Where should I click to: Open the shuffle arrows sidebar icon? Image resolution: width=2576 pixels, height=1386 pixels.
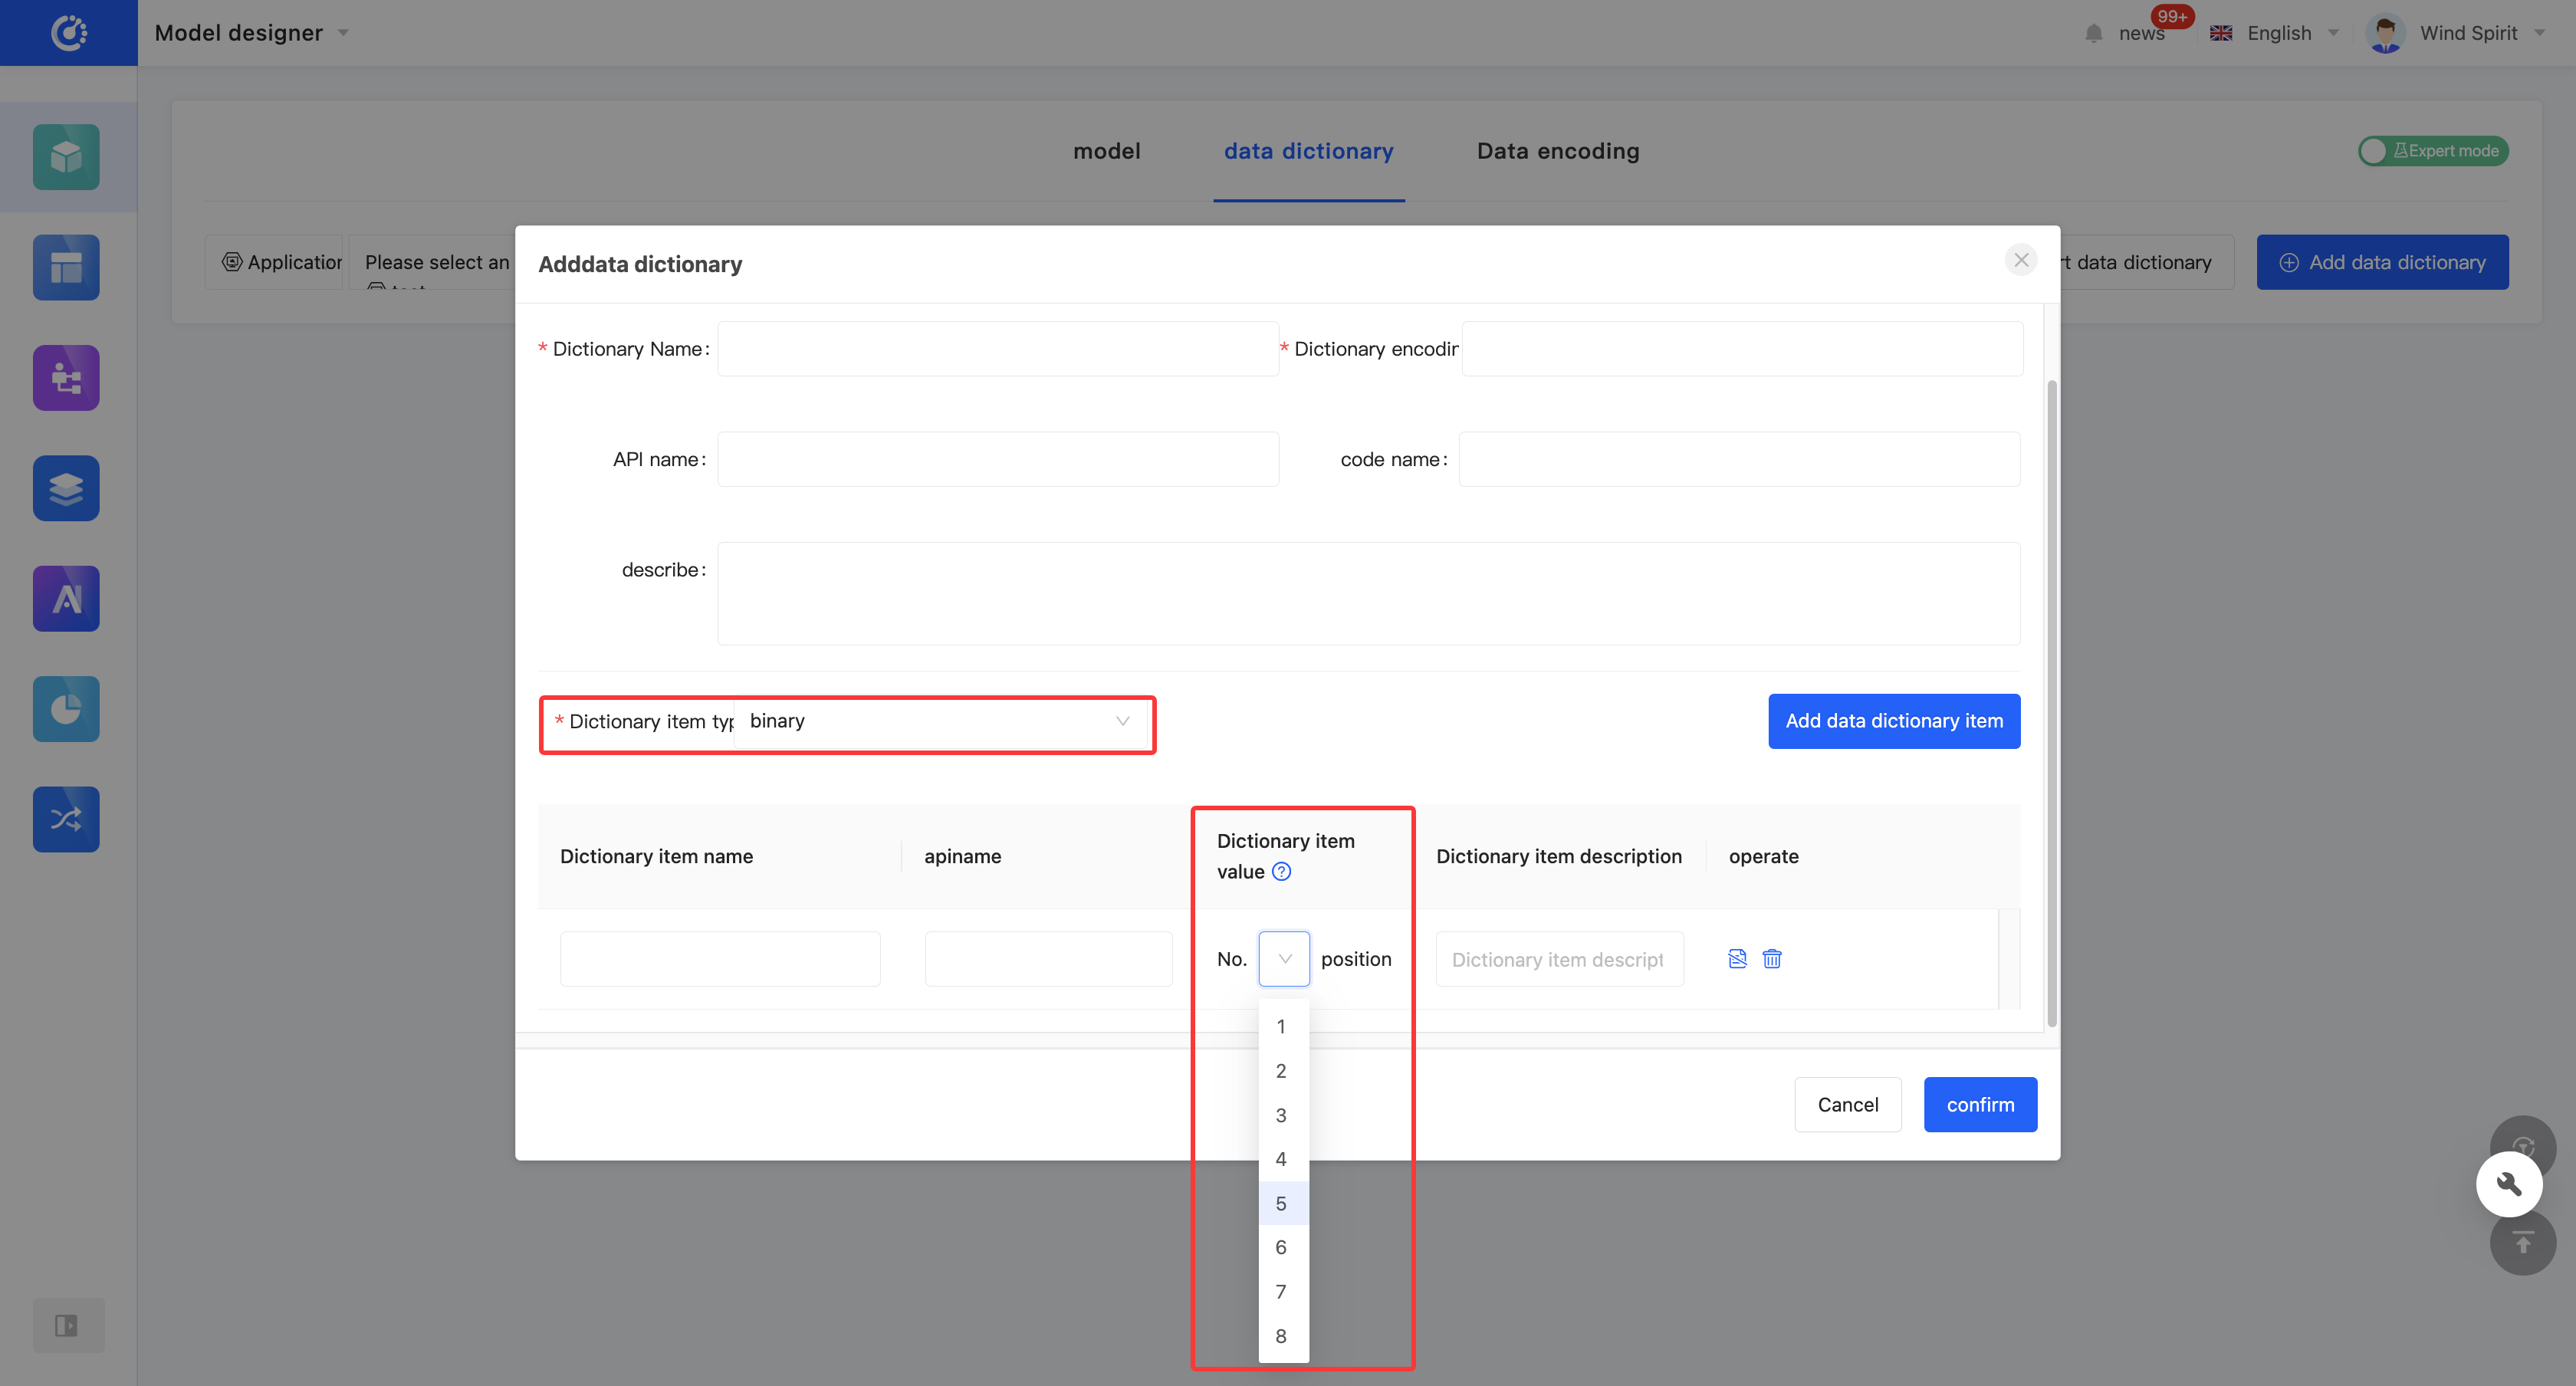pos(66,819)
